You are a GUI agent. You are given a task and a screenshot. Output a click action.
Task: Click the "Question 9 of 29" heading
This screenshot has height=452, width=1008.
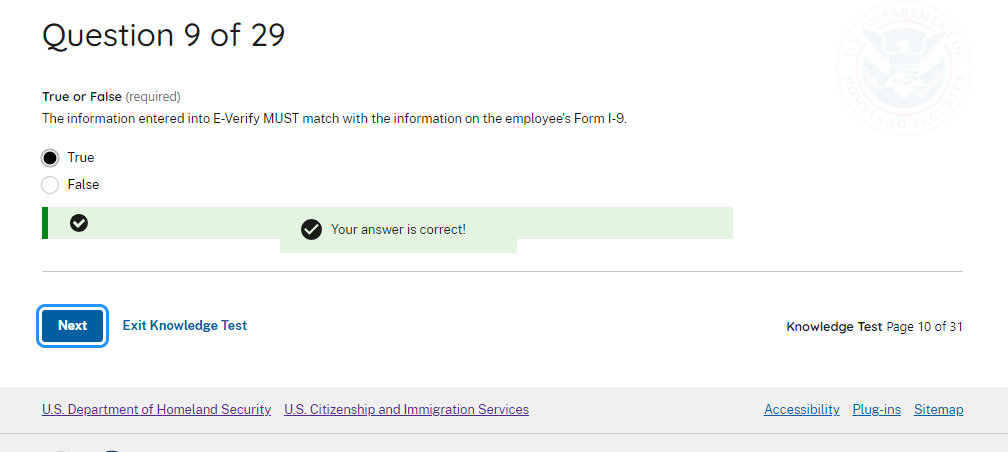click(x=163, y=35)
